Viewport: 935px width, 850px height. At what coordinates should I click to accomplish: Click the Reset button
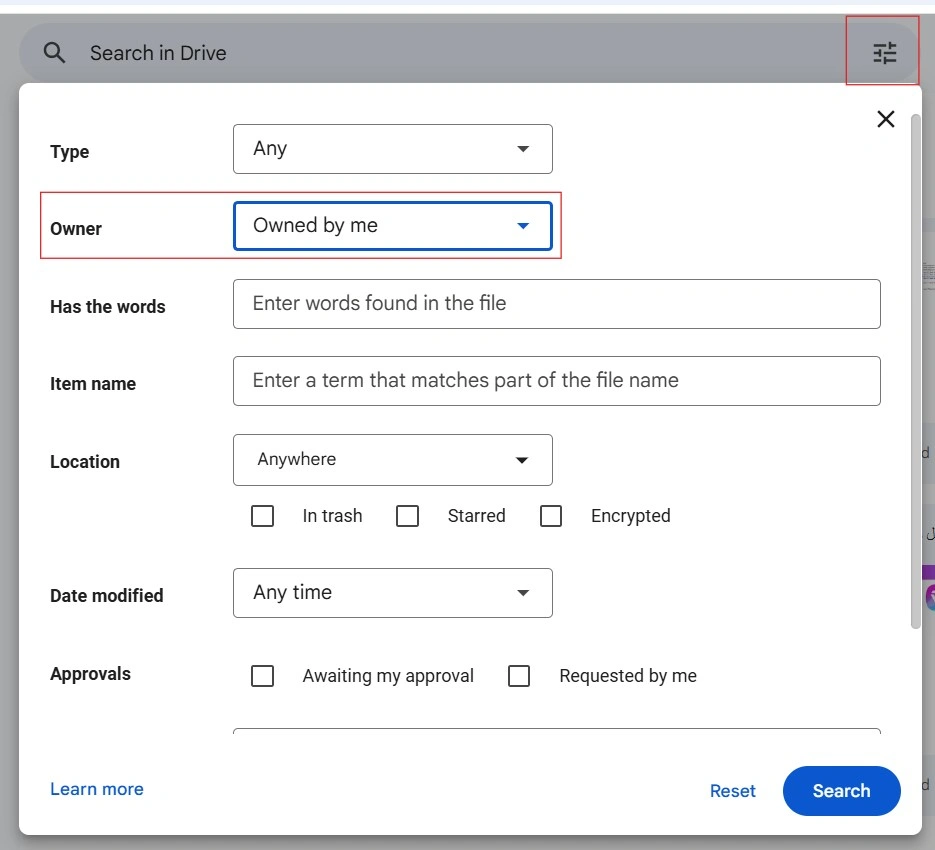(x=732, y=791)
